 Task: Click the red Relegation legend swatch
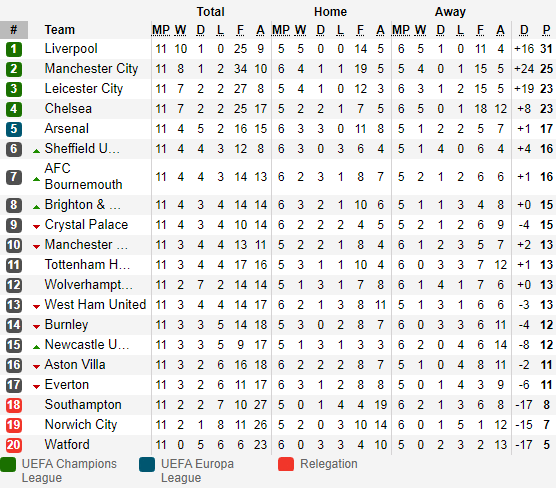point(286,465)
